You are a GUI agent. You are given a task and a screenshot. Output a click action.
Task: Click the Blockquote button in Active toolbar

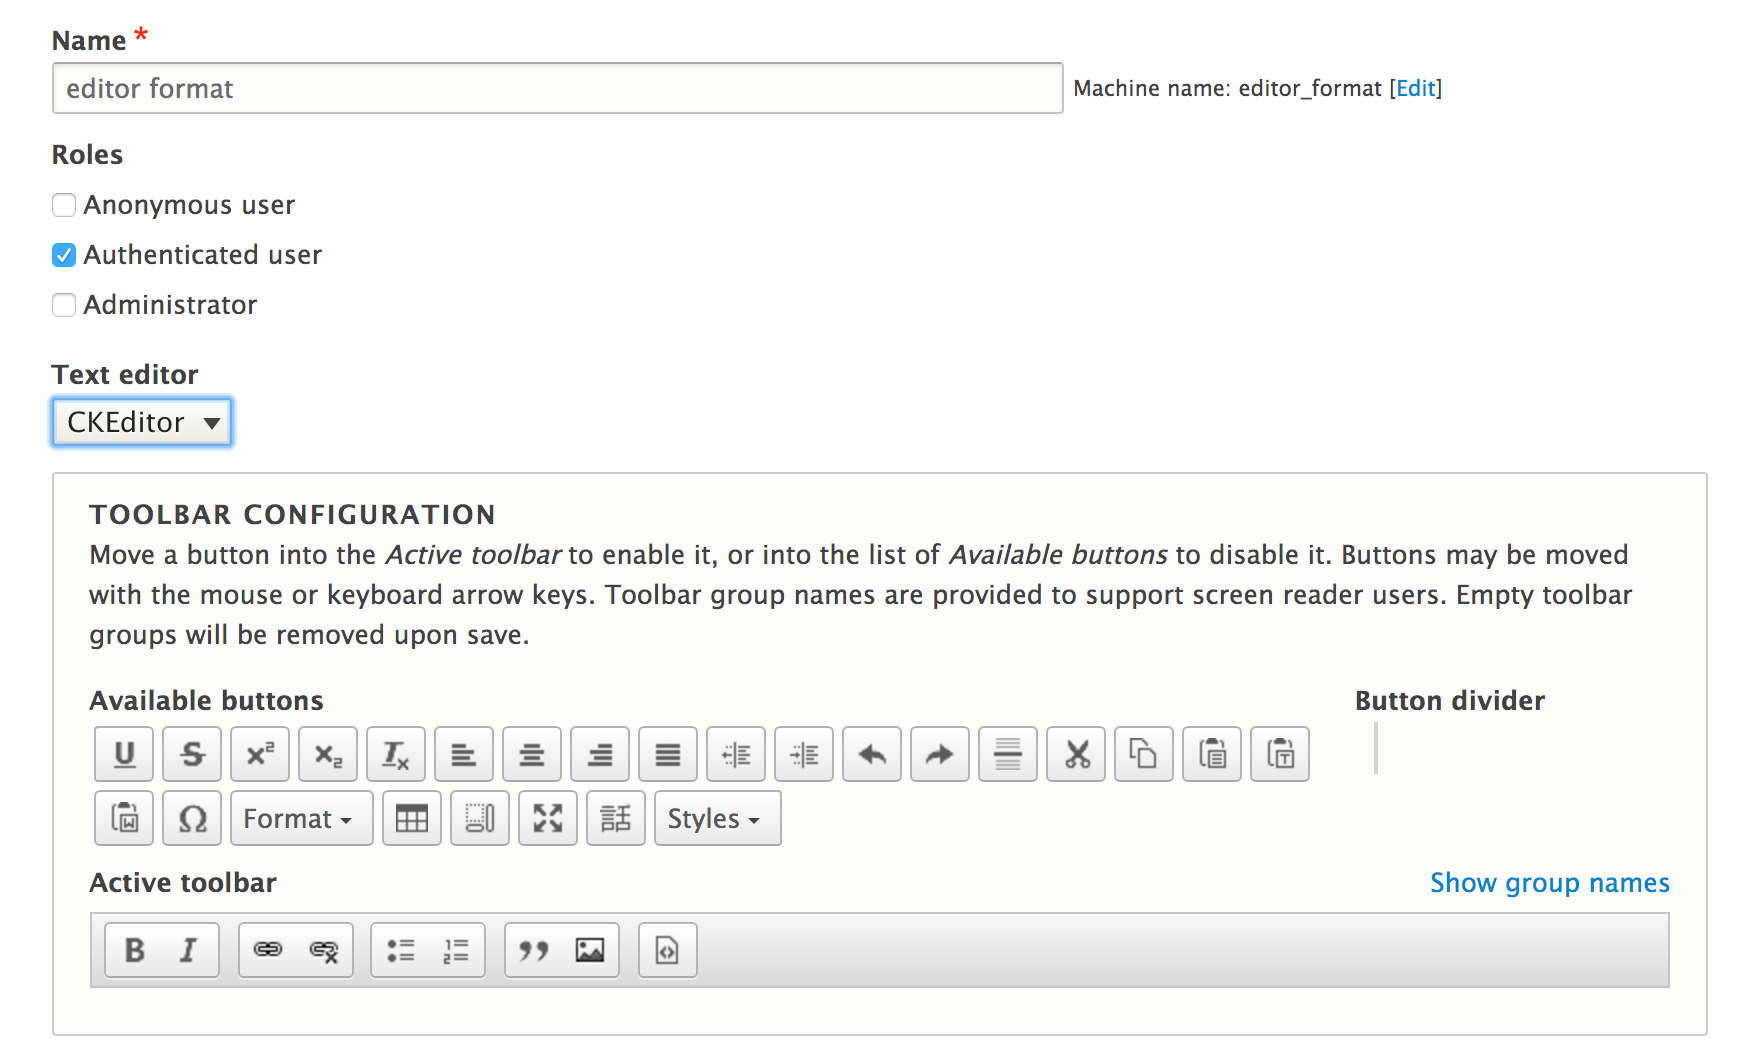(534, 950)
